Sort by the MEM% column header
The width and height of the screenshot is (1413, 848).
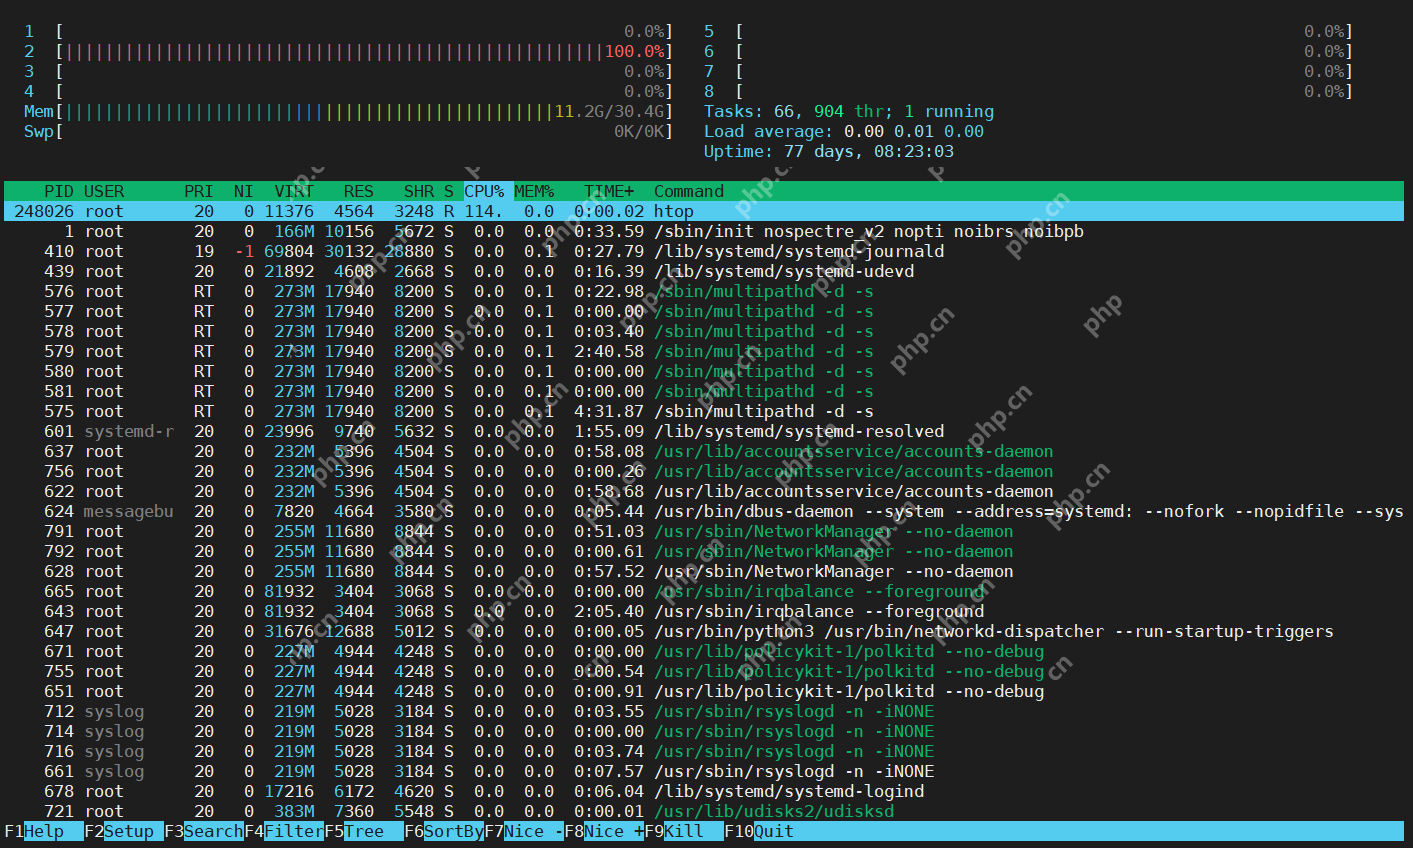pos(534,191)
